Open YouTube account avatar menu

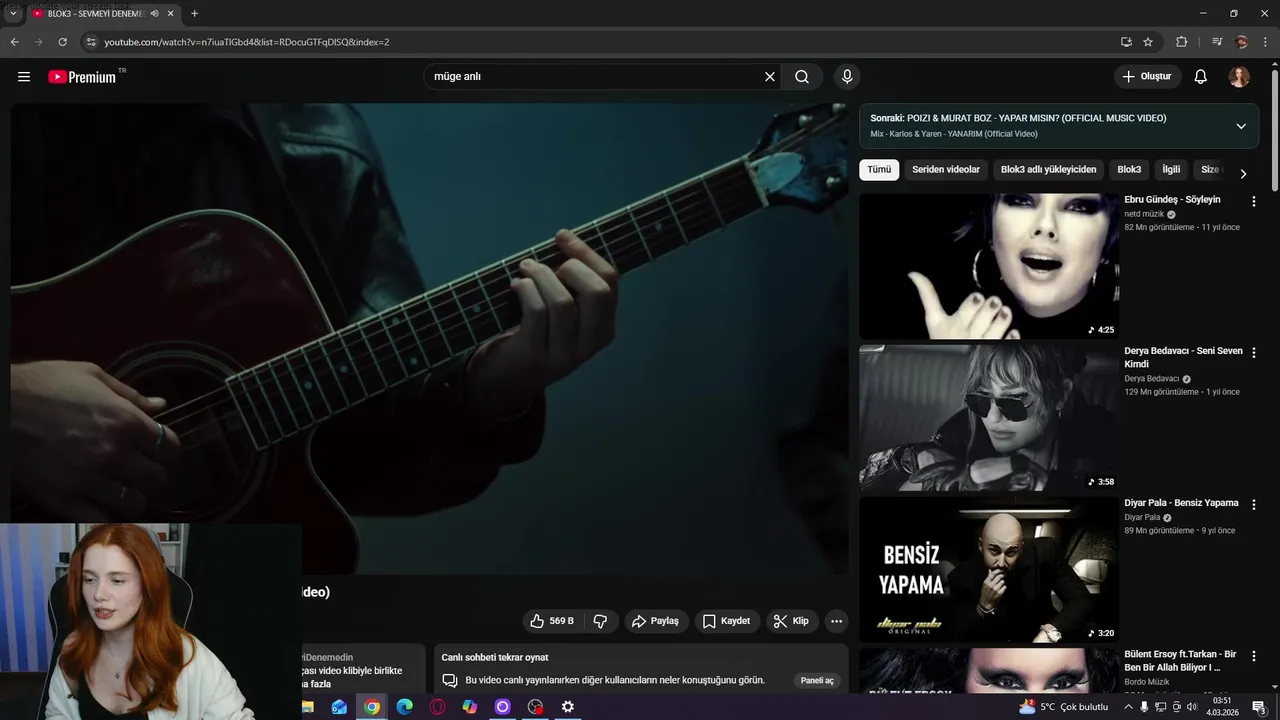1239,77
